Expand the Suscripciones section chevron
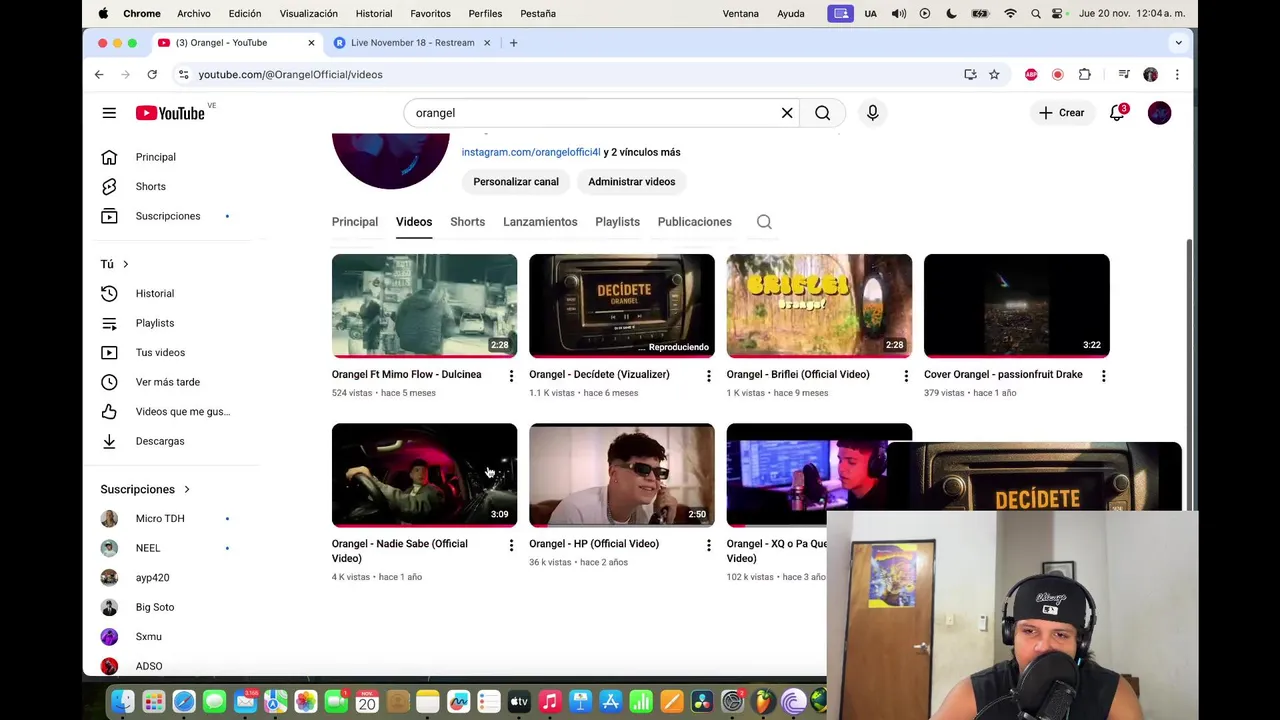The height and width of the screenshot is (720, 1280). click(x=186, y=489)
